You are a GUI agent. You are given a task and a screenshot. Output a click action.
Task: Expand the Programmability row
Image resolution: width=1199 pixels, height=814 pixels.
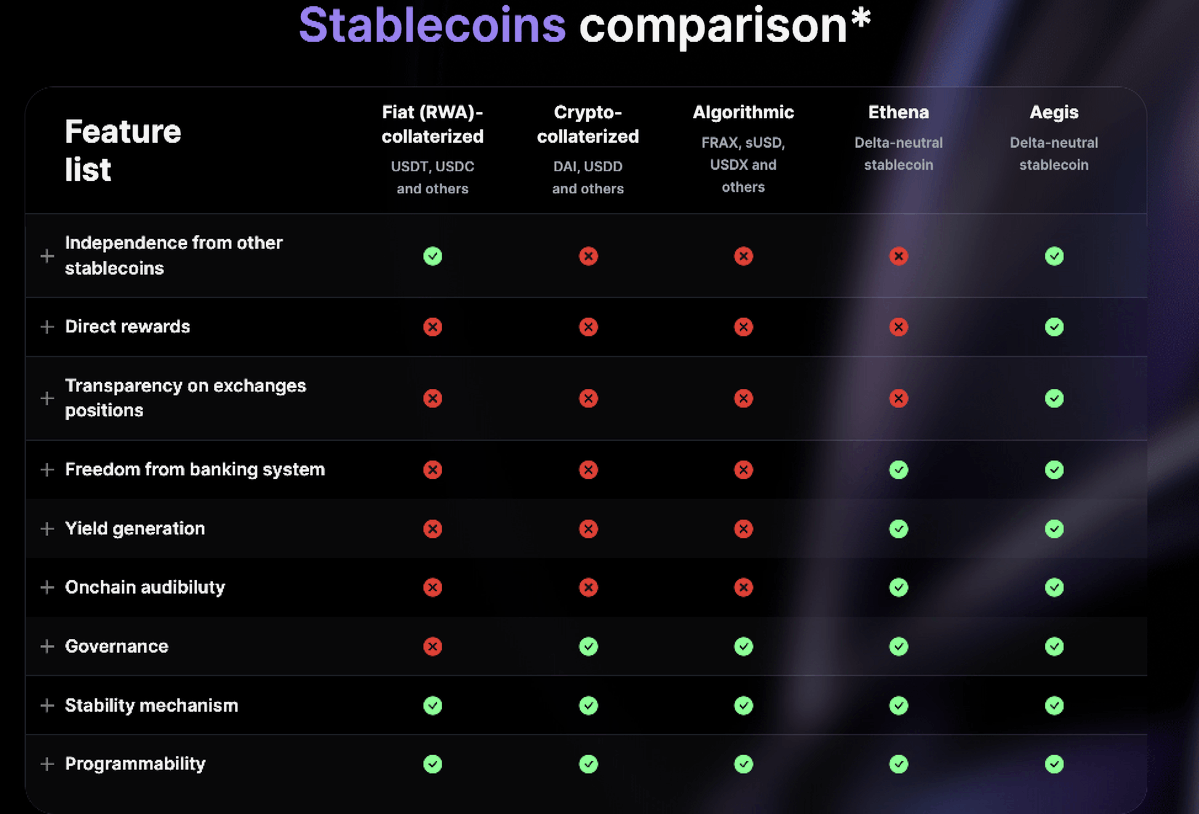(47, 764)
